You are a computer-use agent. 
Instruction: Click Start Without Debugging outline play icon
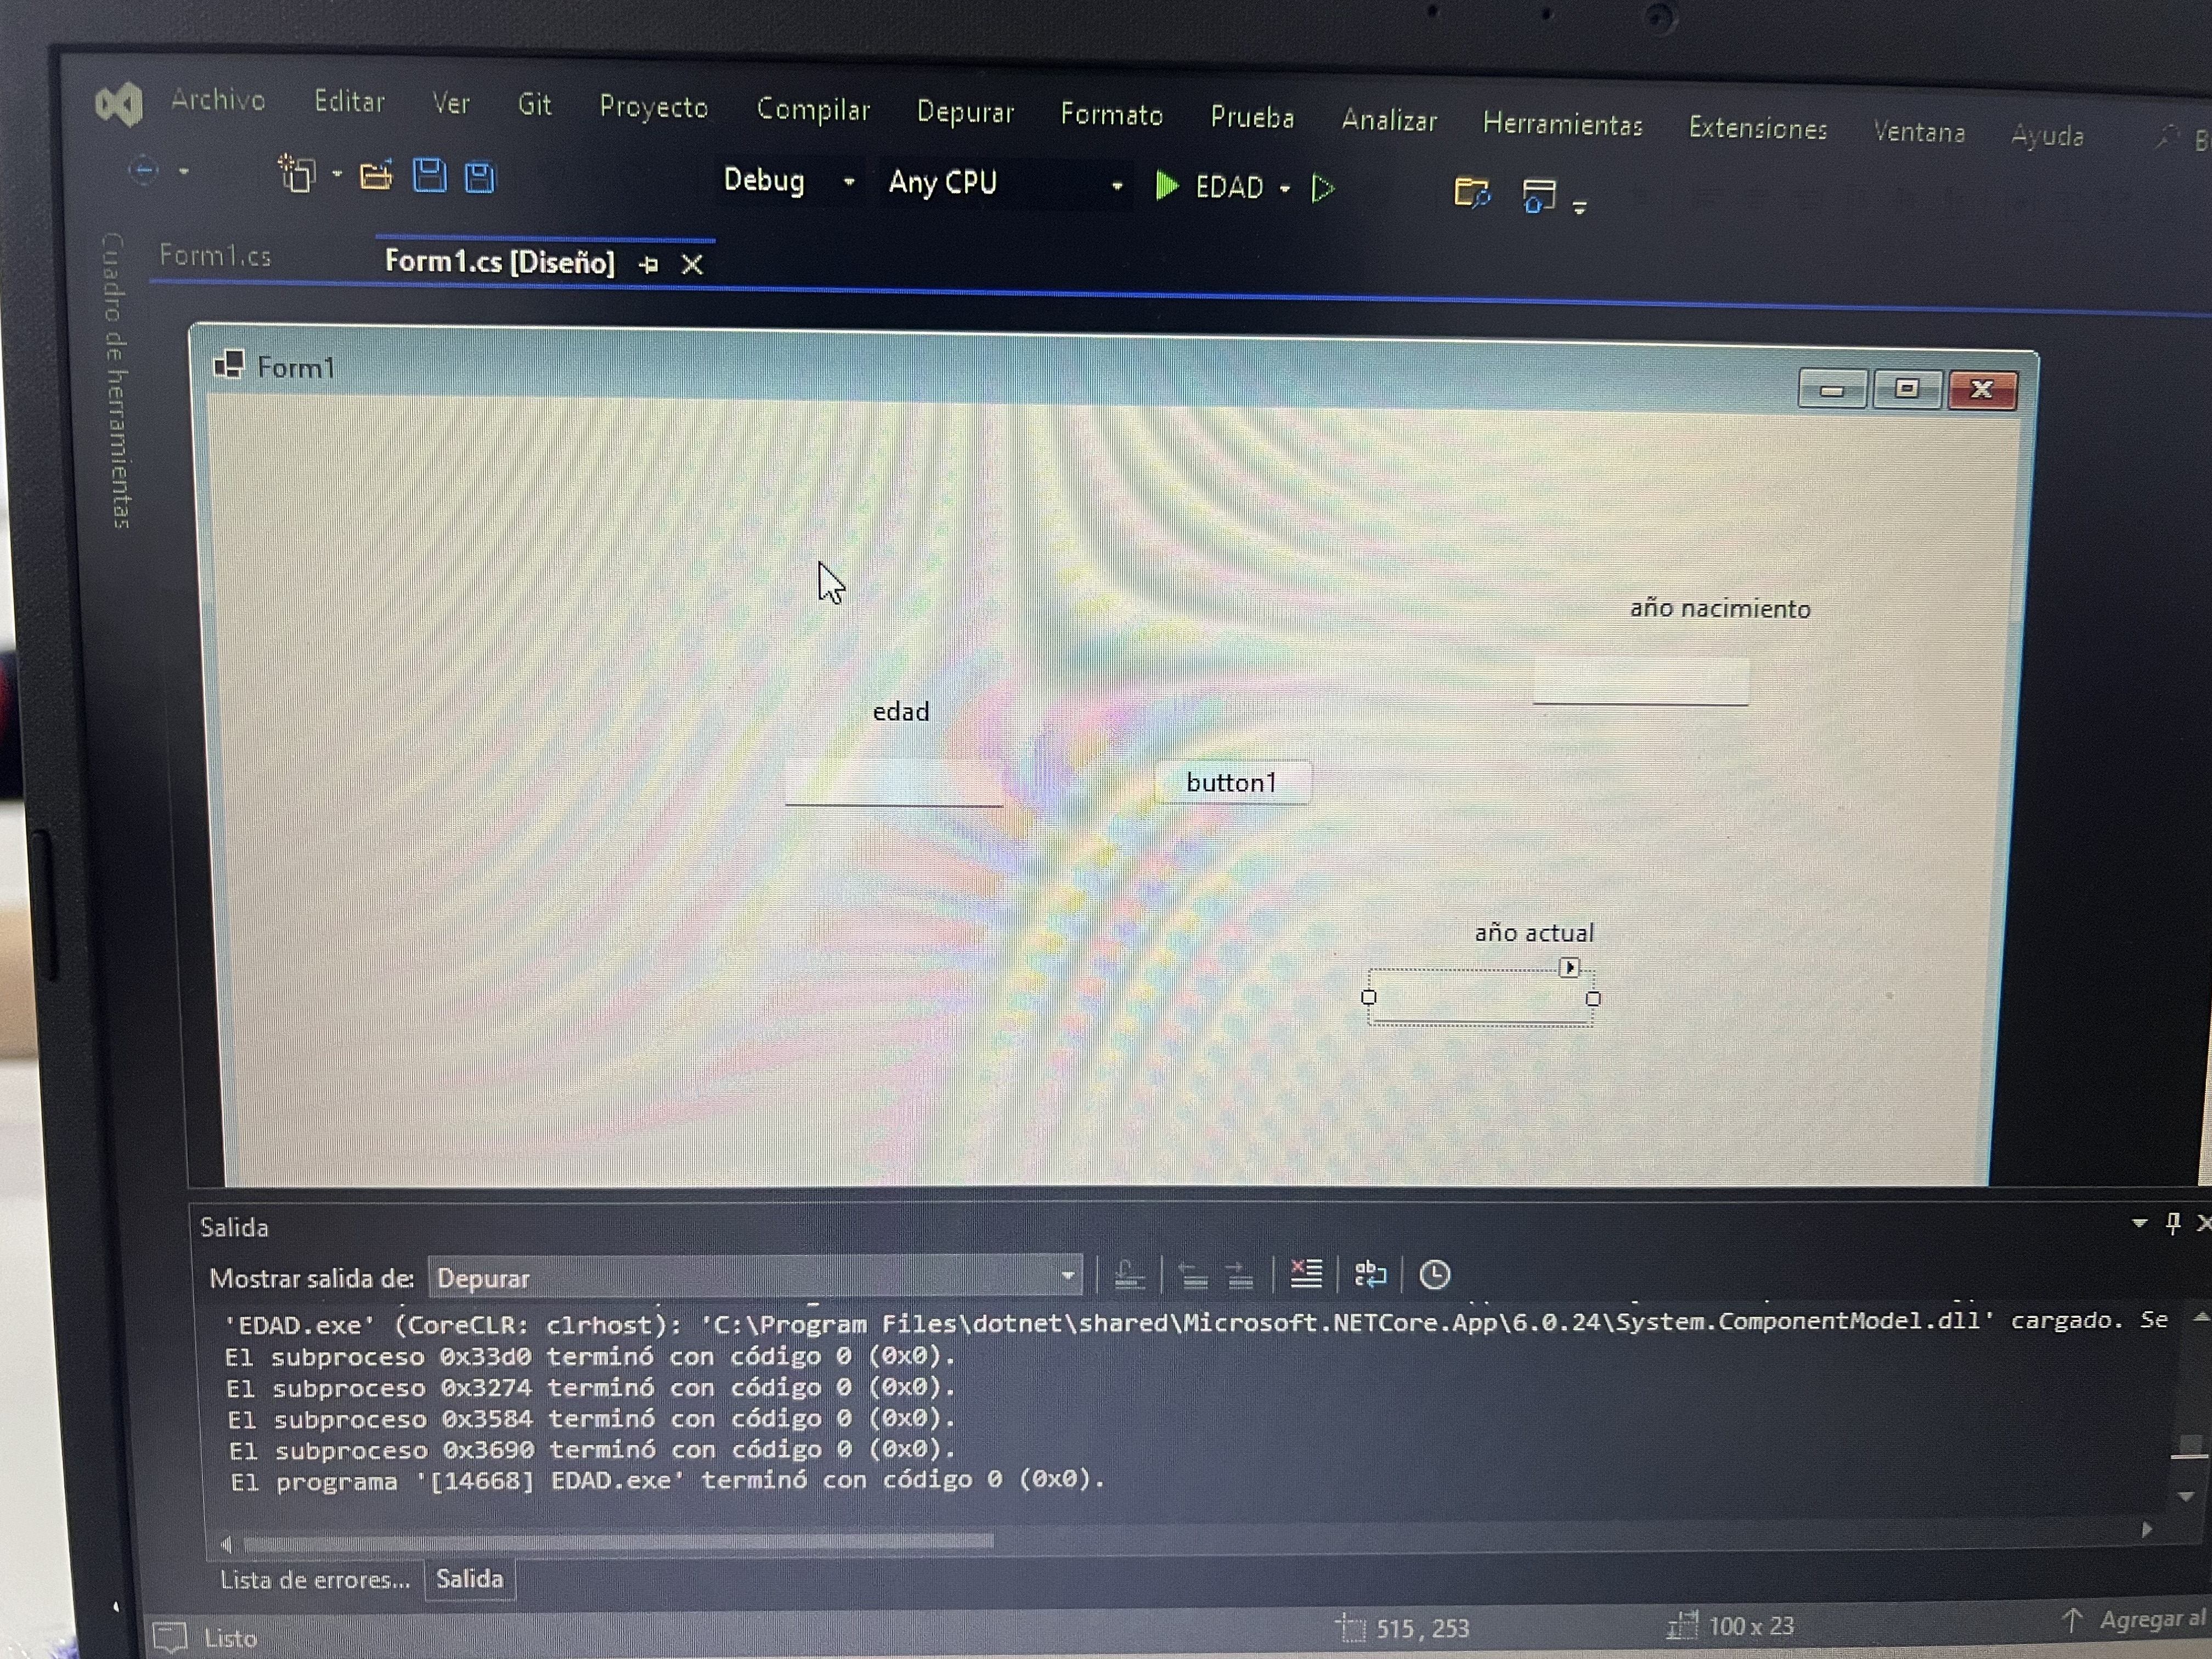pyautogui.click(x=1322, y=188)
